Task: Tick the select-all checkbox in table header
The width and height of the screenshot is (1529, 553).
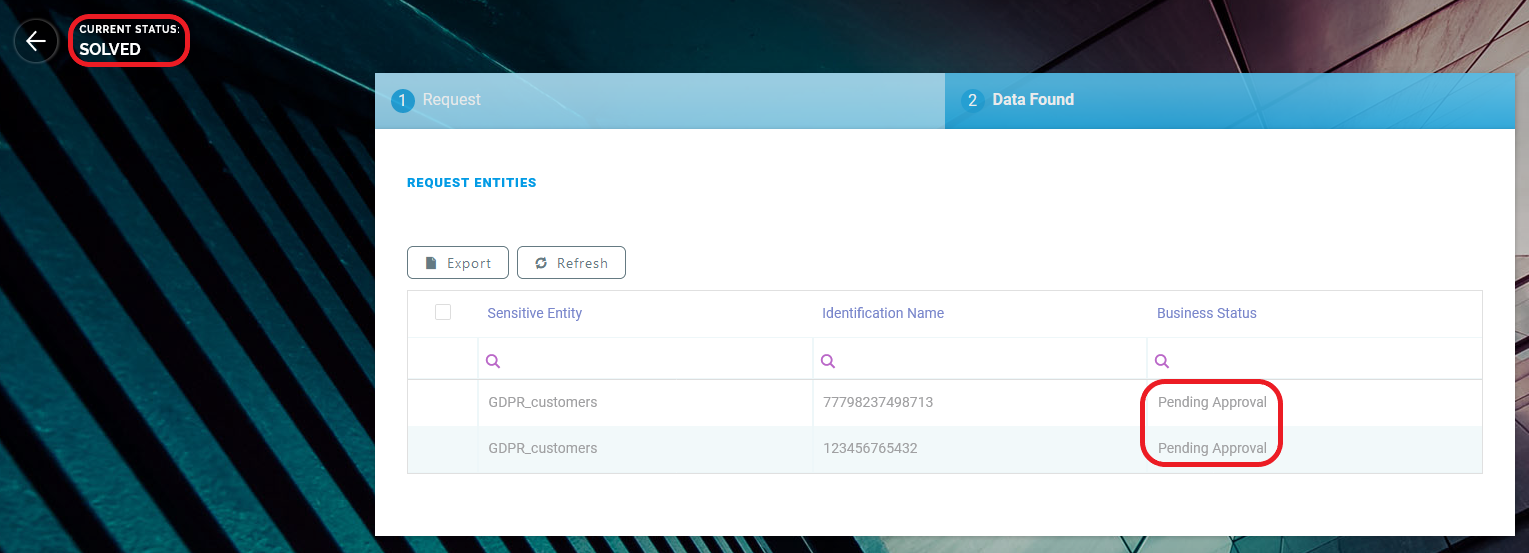Action: tap(443, 312)
